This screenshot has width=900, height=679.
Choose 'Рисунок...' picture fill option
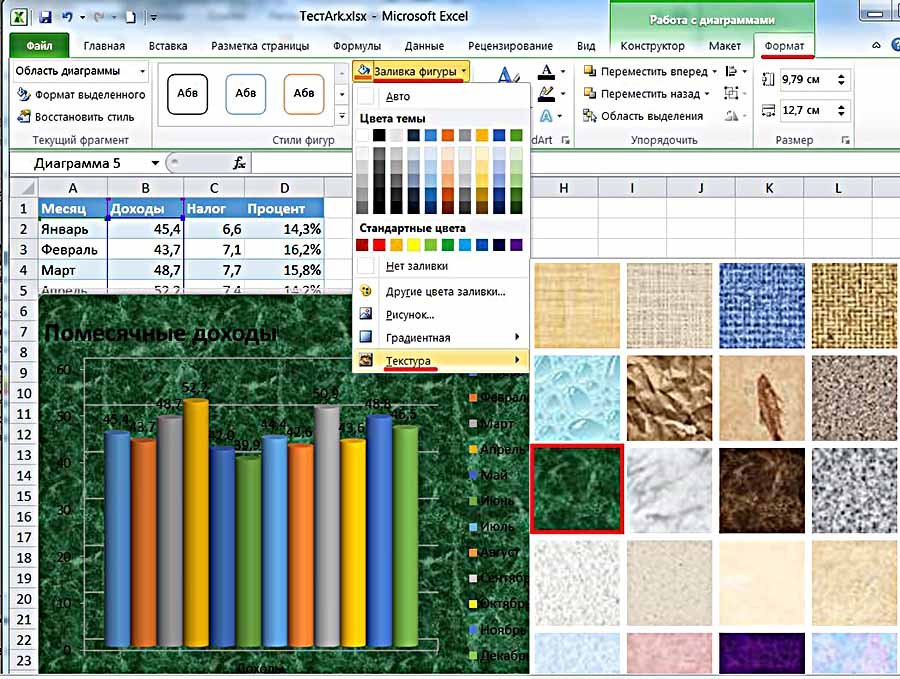click(x=409, y=315)
